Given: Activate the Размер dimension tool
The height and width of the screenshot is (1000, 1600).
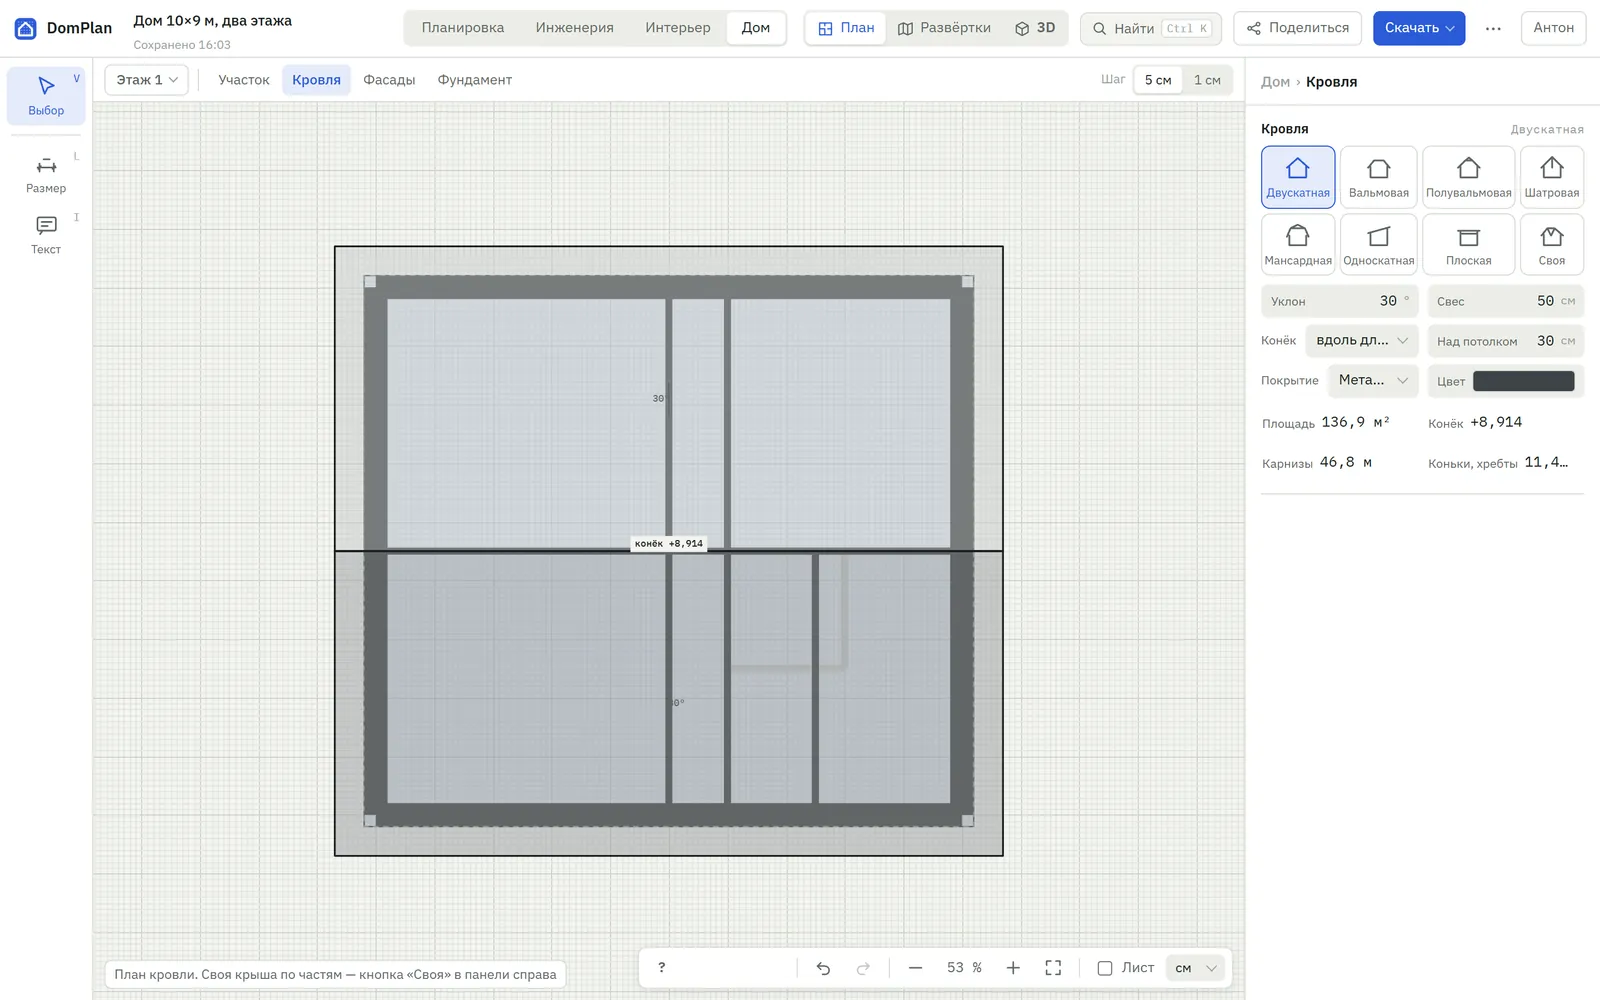Looking at the screenshot, I should tap(46, 174).
